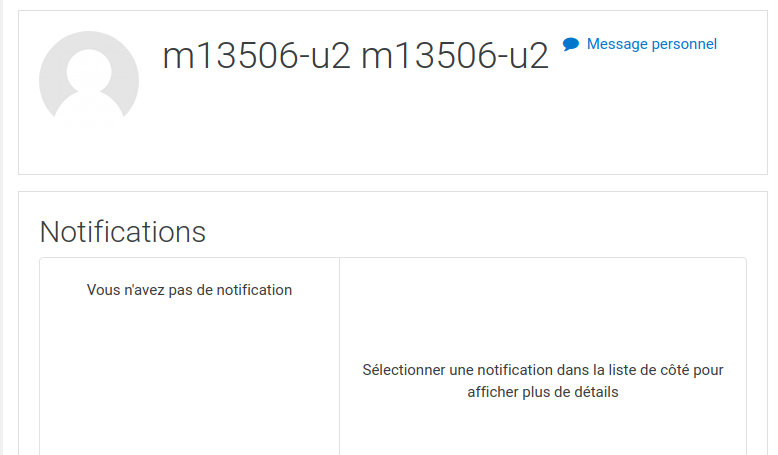Viewport: 778px width, 455px height.
Task: Click blank area of the profile card
Action: 447,134
